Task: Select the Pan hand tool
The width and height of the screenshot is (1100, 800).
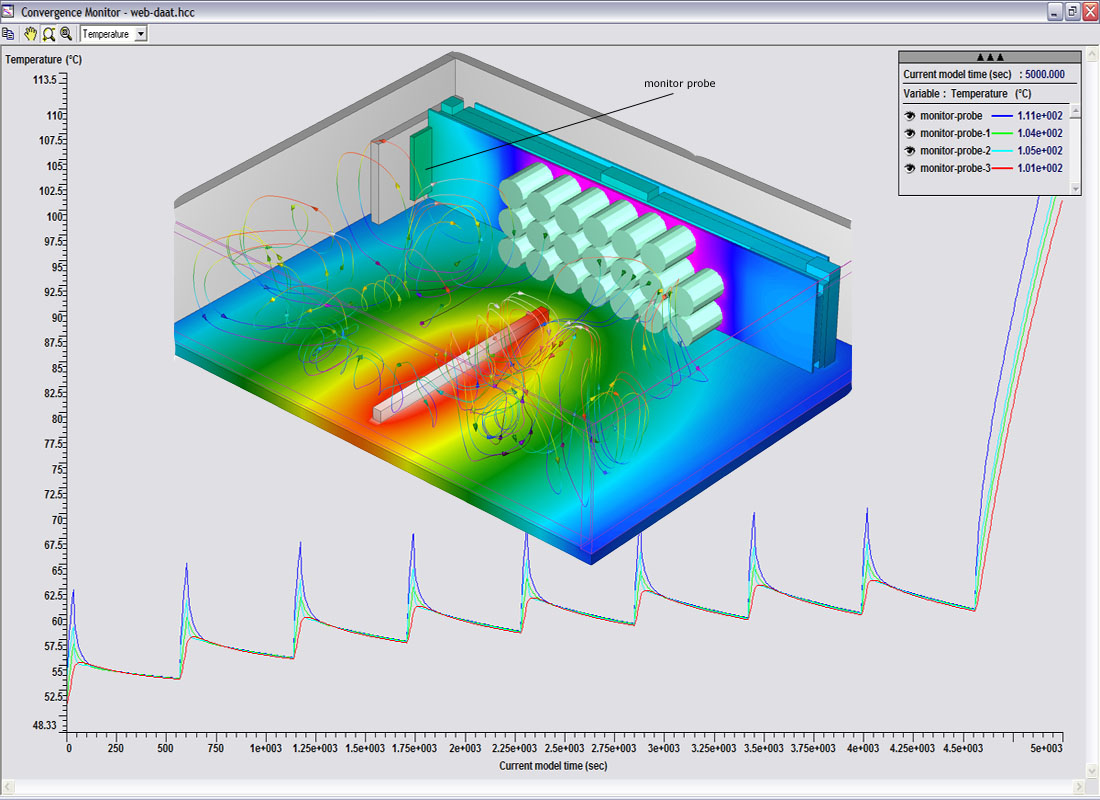Action: [x=30, y=33]
